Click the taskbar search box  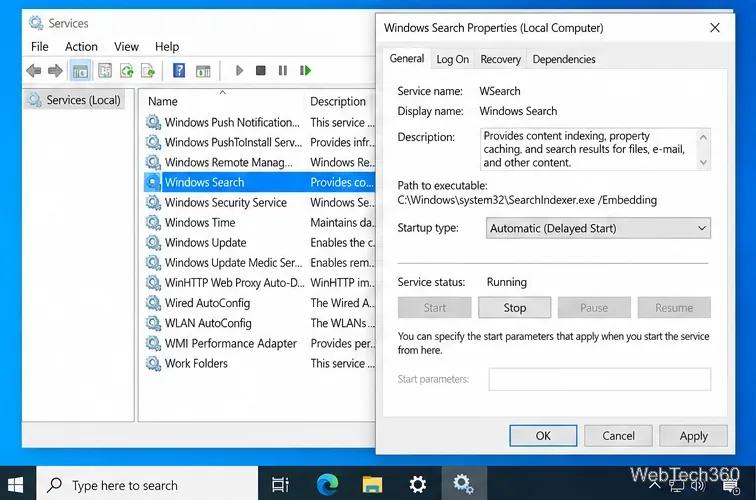[x=147, y=484]
